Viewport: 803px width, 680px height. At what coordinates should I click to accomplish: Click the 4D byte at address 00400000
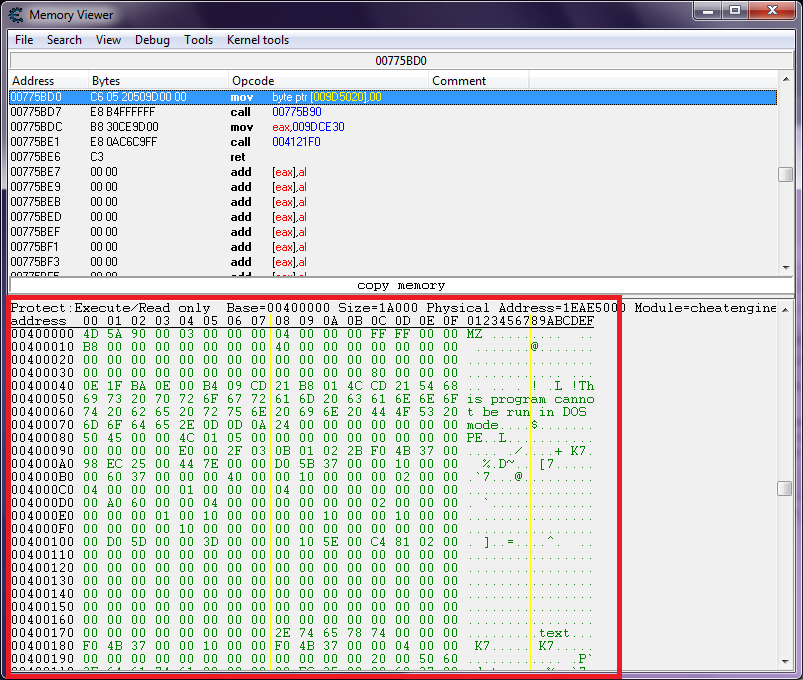point(90,334)
